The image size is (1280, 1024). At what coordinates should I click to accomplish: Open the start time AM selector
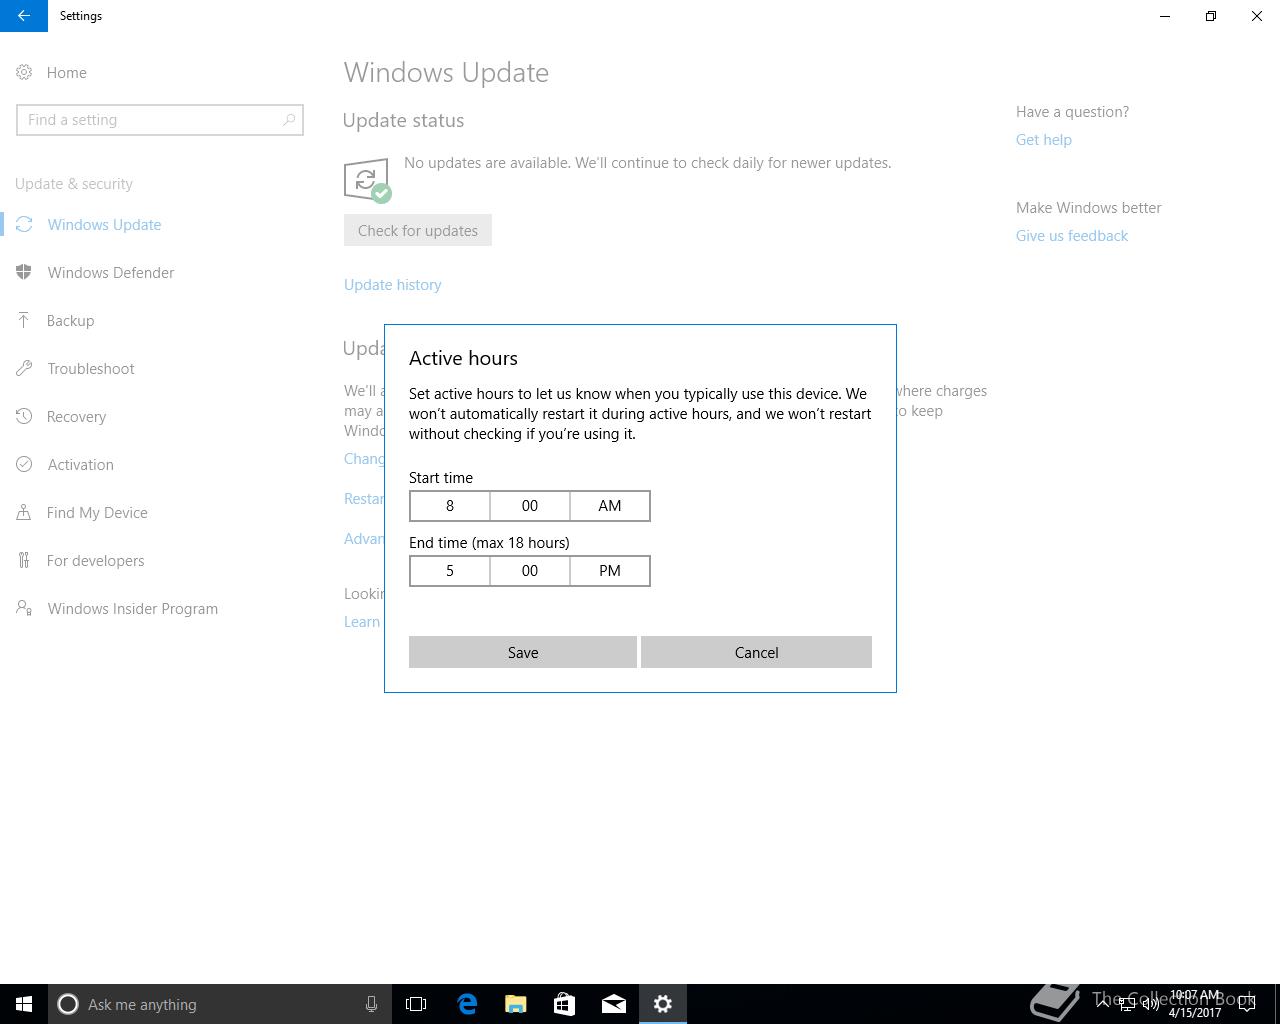[610, 506]
